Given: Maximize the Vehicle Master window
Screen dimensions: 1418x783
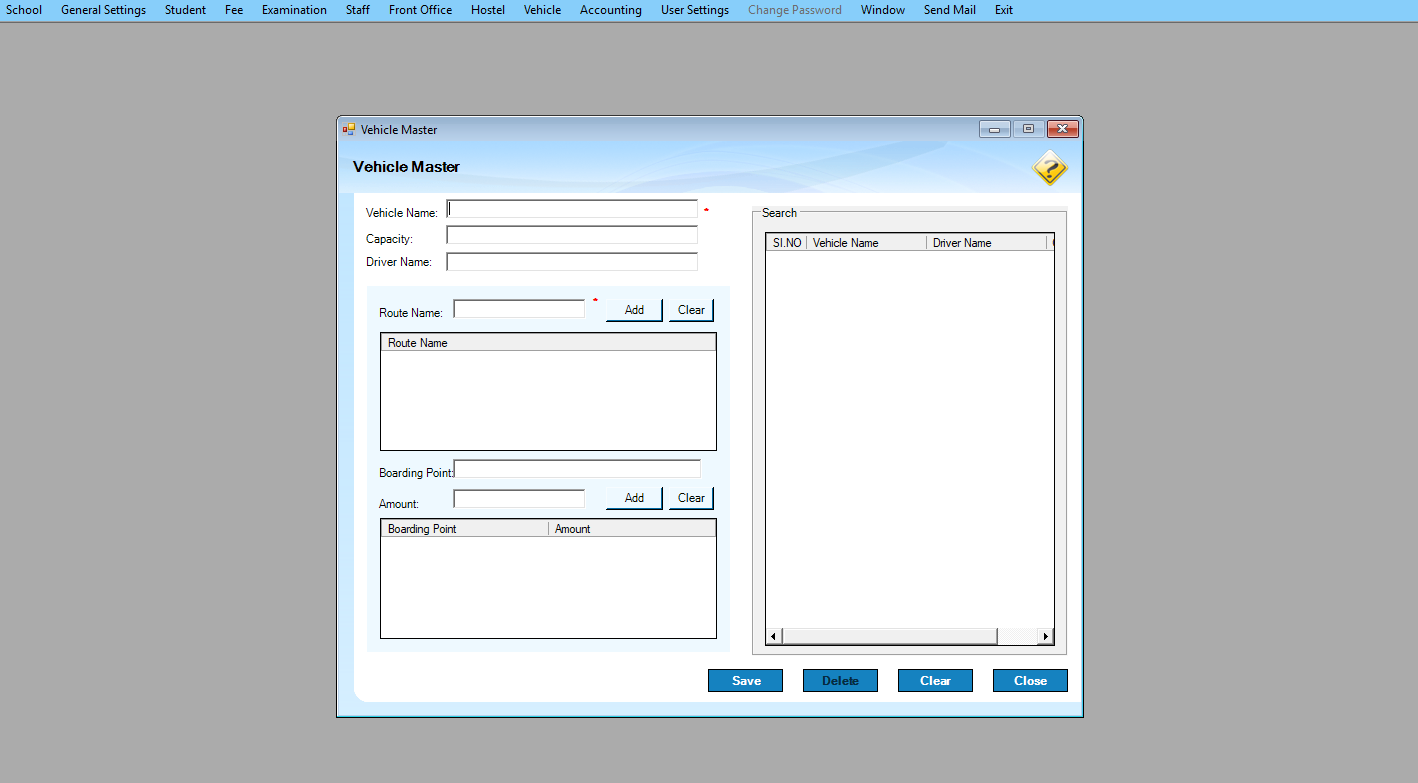Looking at the screenshot, I should coord(1027,129).
